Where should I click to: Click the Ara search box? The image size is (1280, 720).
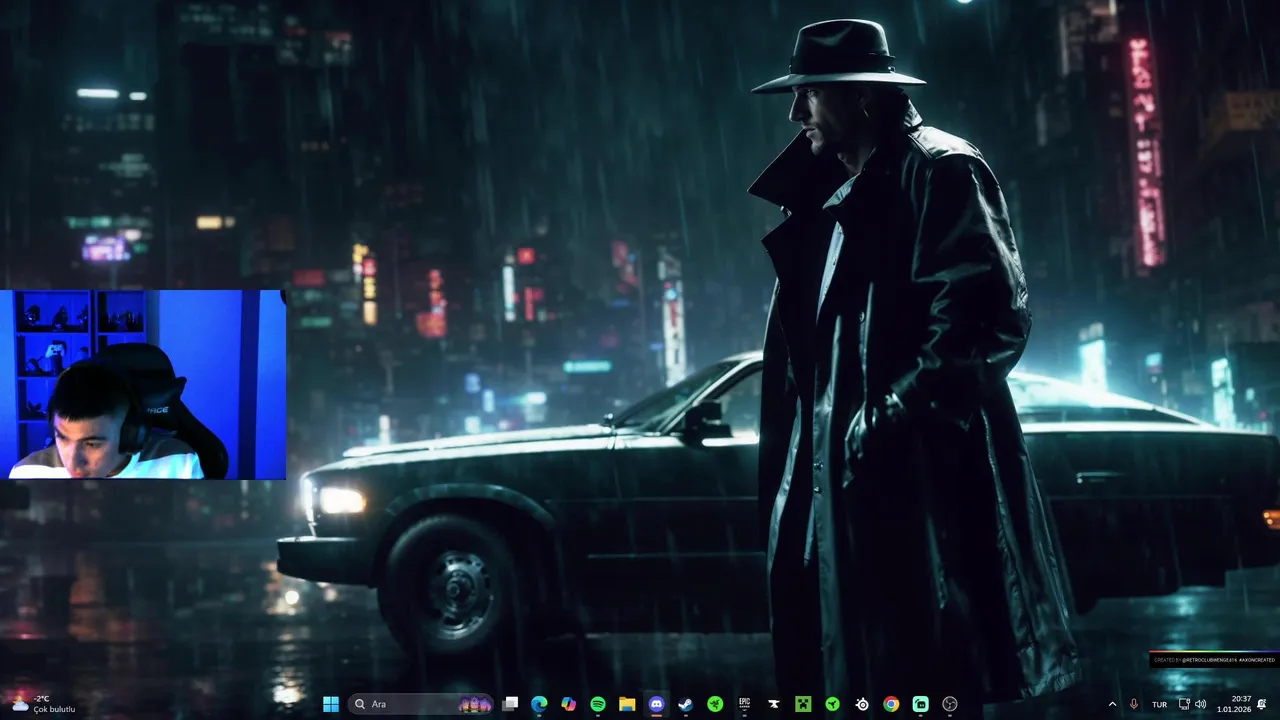coord(420,704)
